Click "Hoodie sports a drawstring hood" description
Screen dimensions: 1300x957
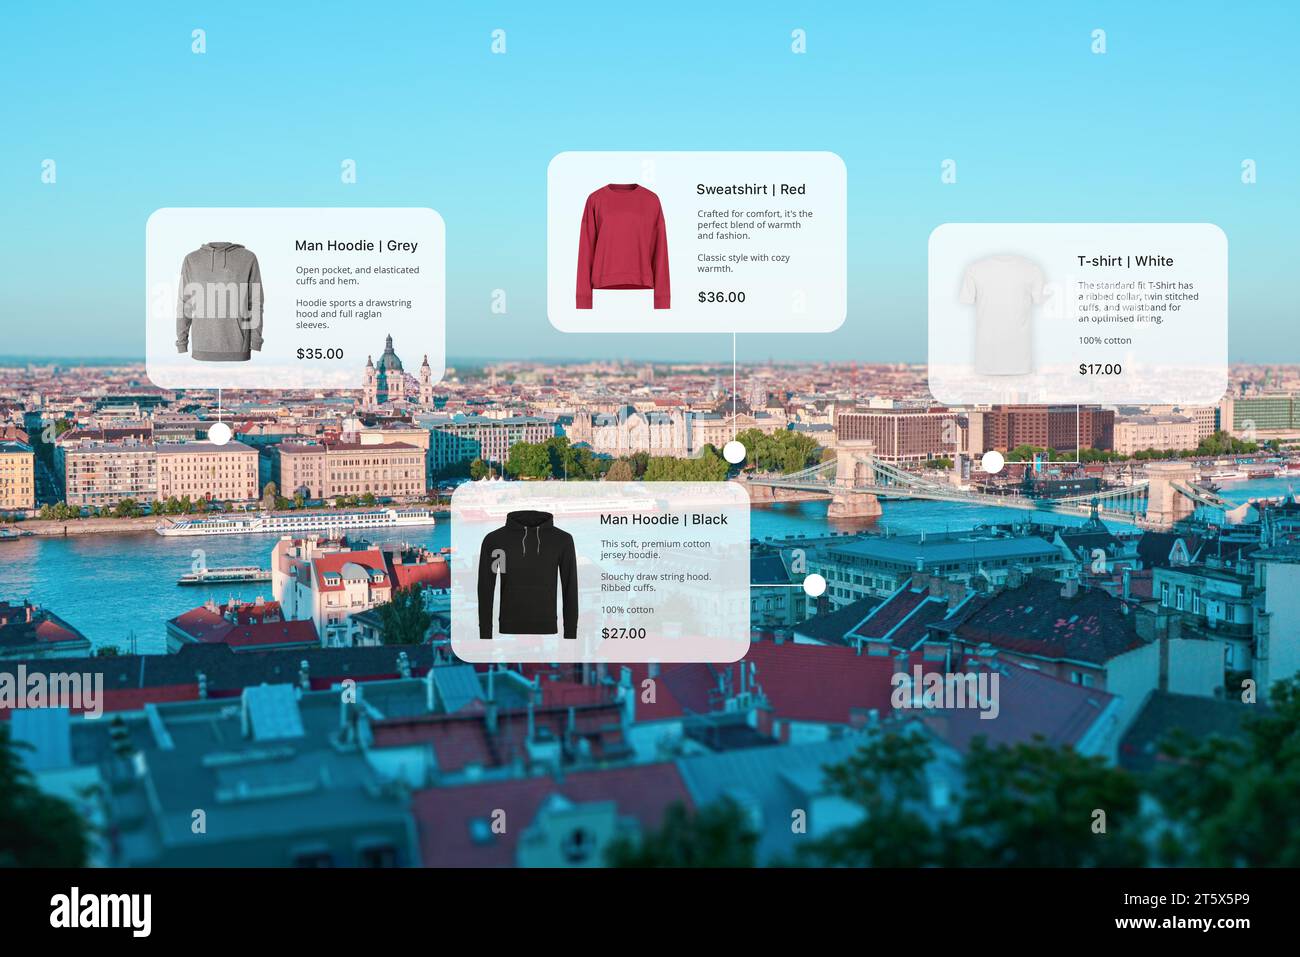[353, 314]
